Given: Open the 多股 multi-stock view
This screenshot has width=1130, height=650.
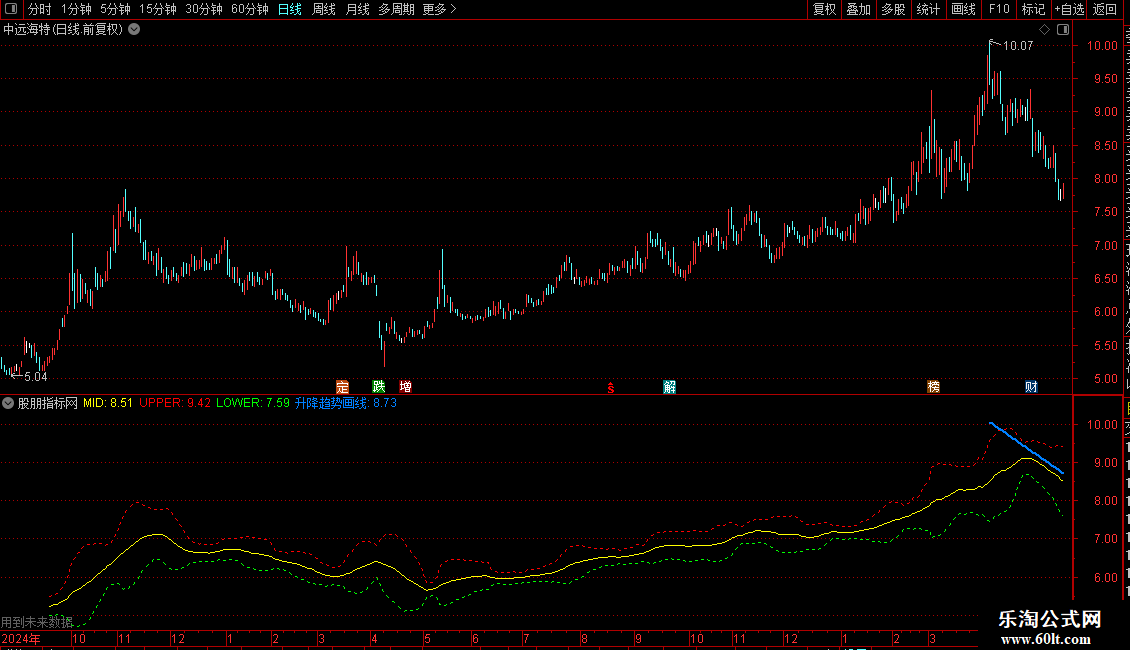Looking at the screenshot, I should tap(894, 9).
